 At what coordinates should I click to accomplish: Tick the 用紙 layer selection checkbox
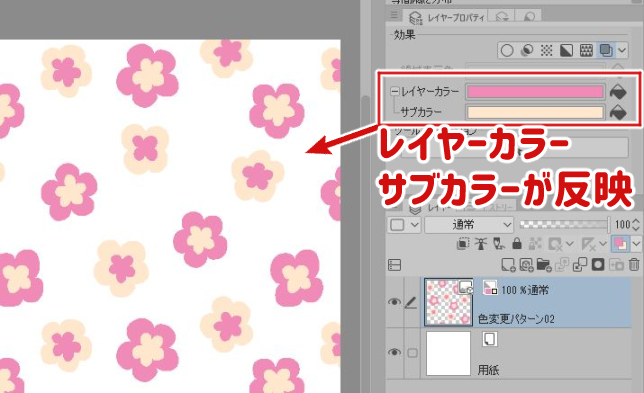pyautogui.click(x=412, y=353)
